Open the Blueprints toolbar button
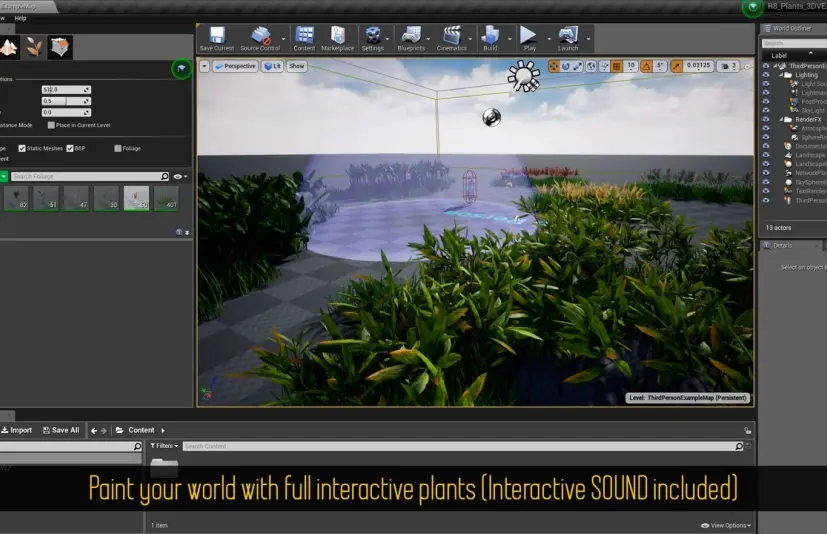This screenshot has height=534, width=827. (411, 39)
